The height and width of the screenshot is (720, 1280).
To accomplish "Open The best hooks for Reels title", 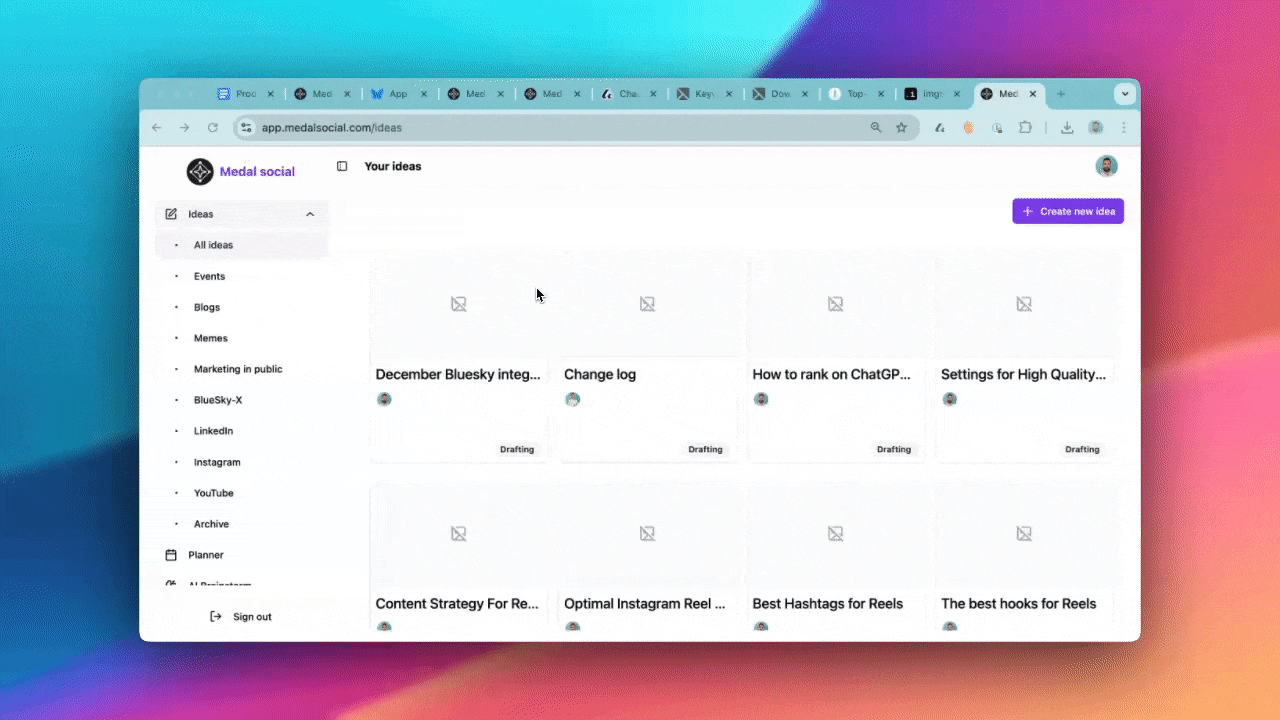I will [1018, 604].
